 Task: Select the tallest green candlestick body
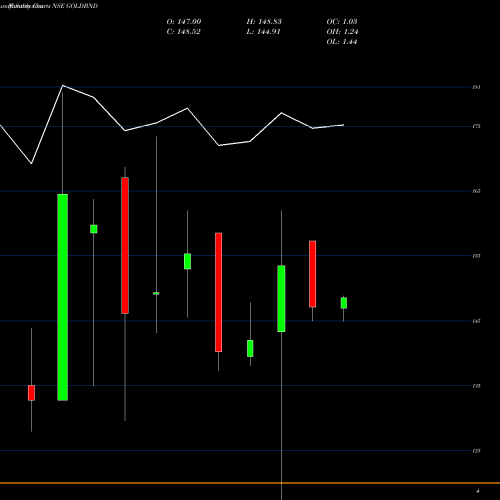pyautogui.click(x=63, y=297)
